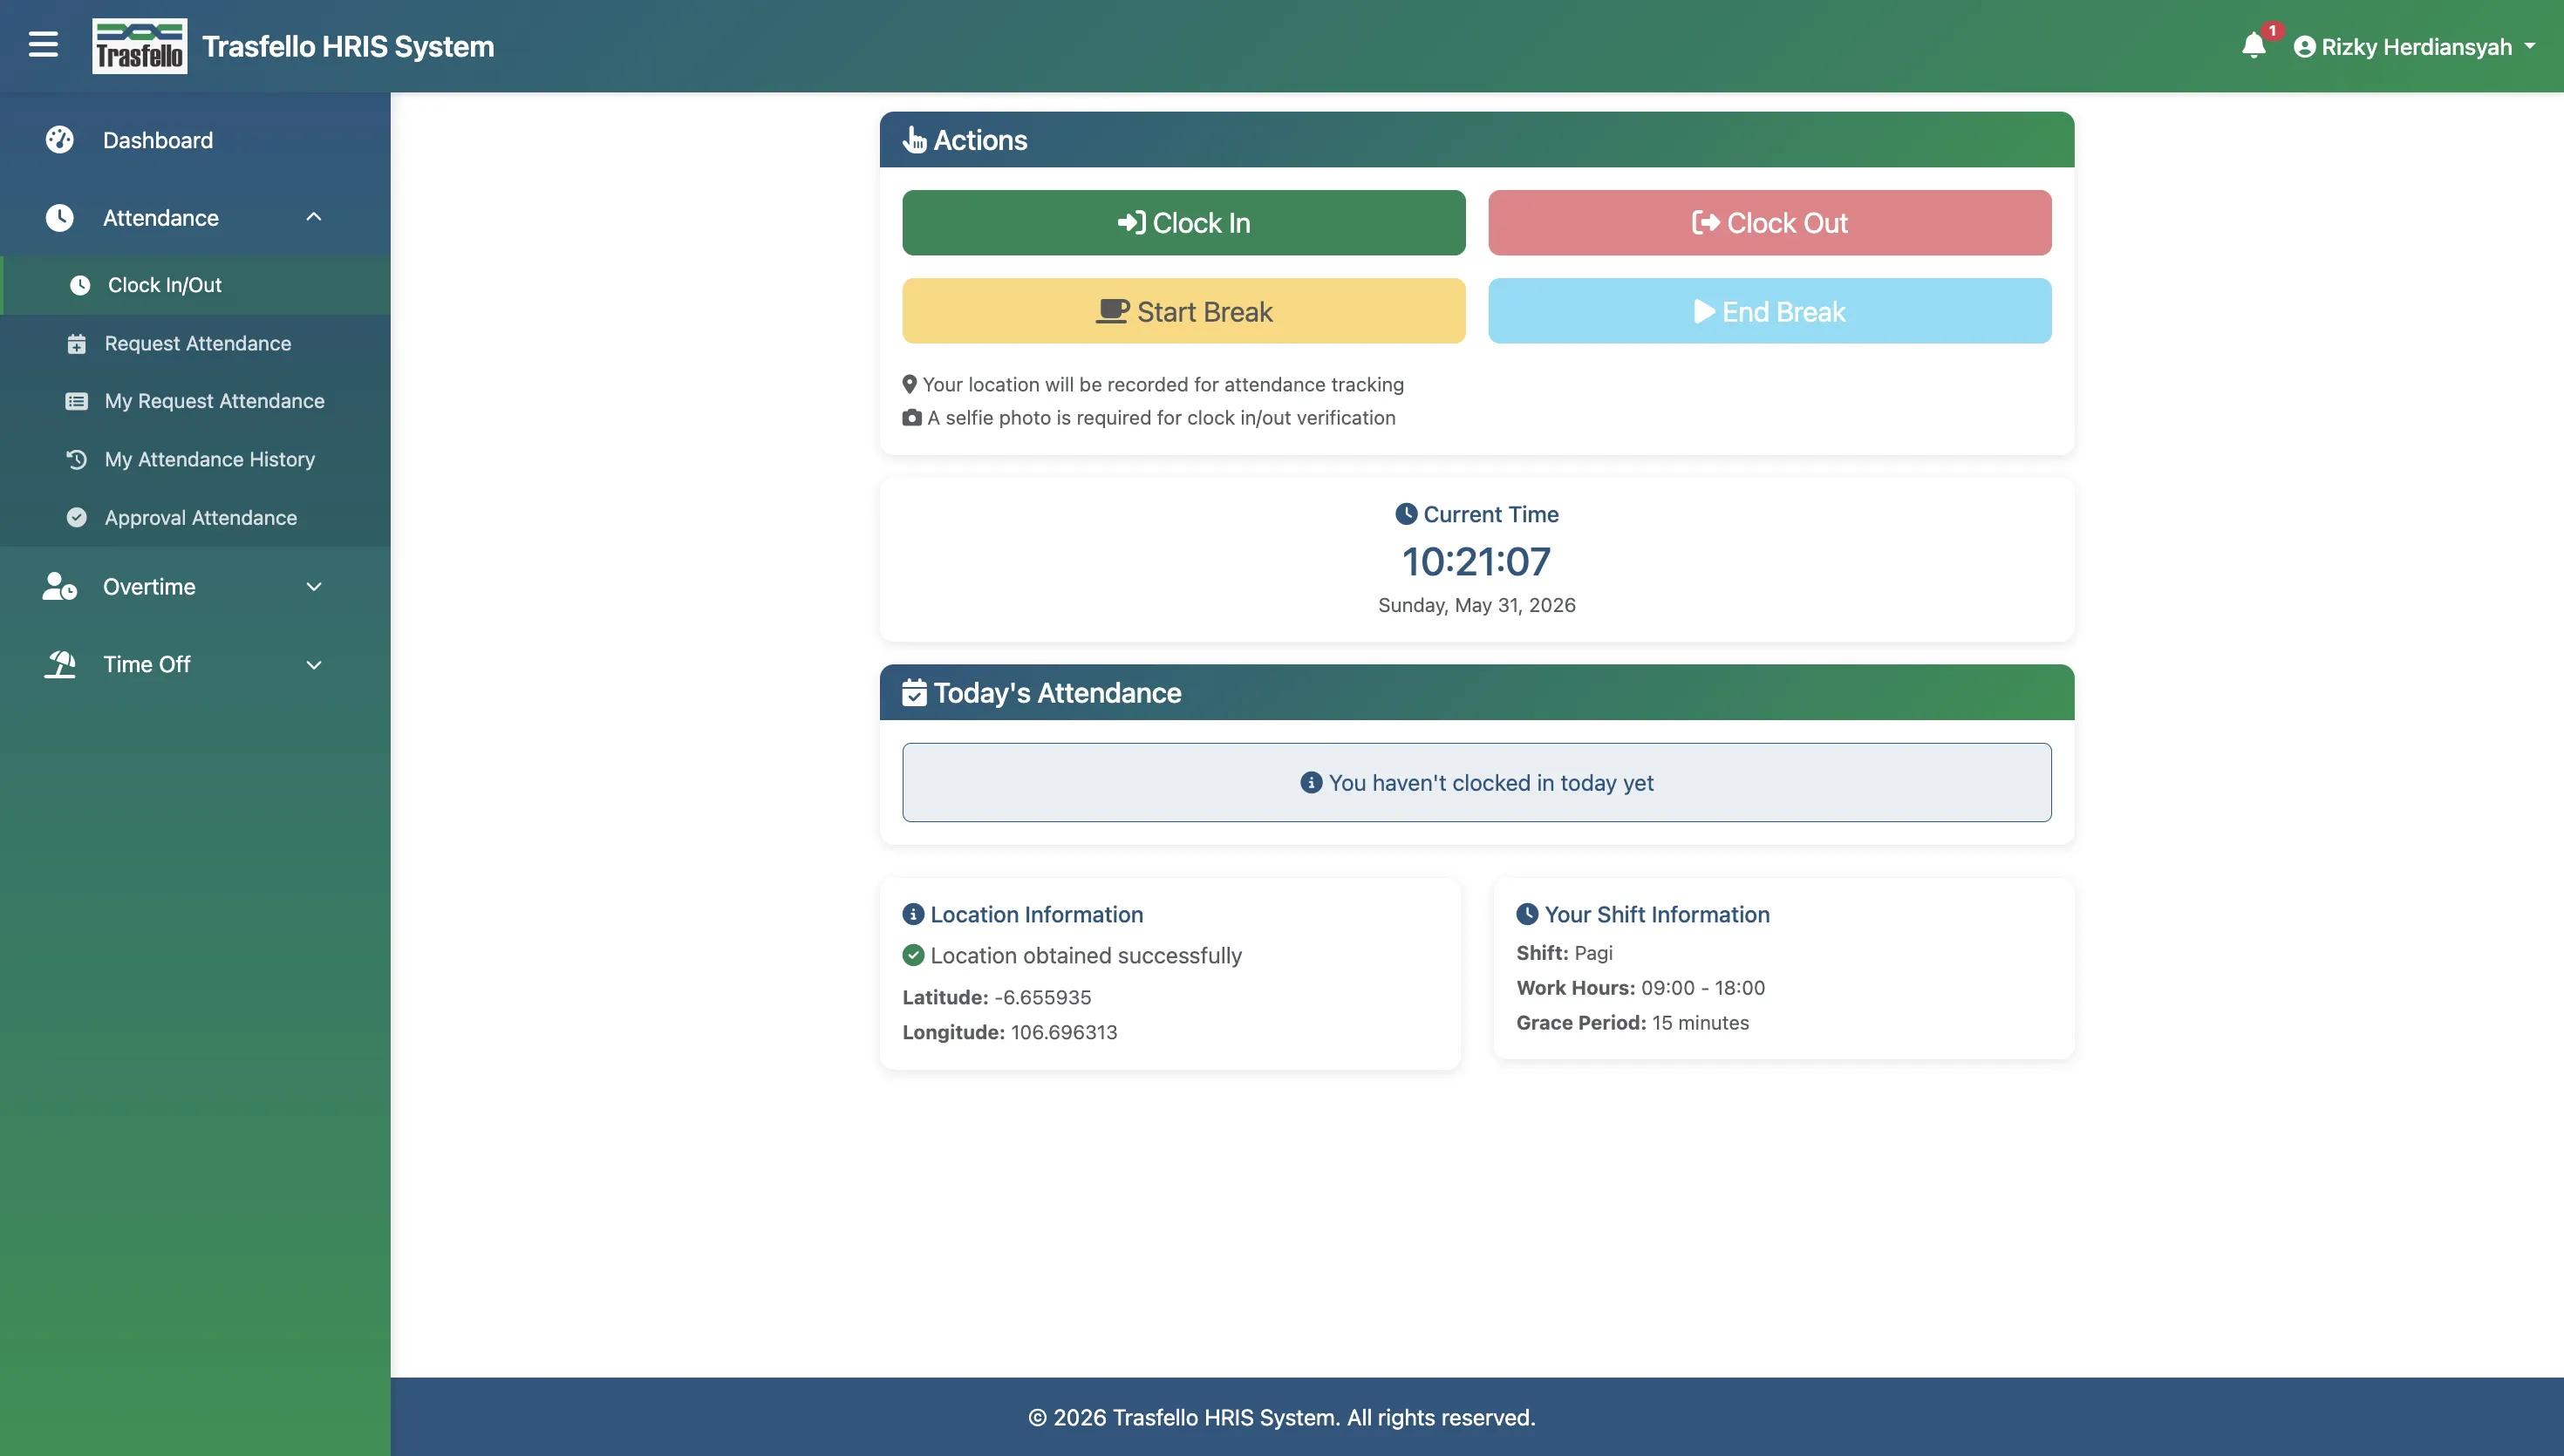Click the Attendance clock icon in sidebar
The image size is (2564, 1456).
point(60,218)
